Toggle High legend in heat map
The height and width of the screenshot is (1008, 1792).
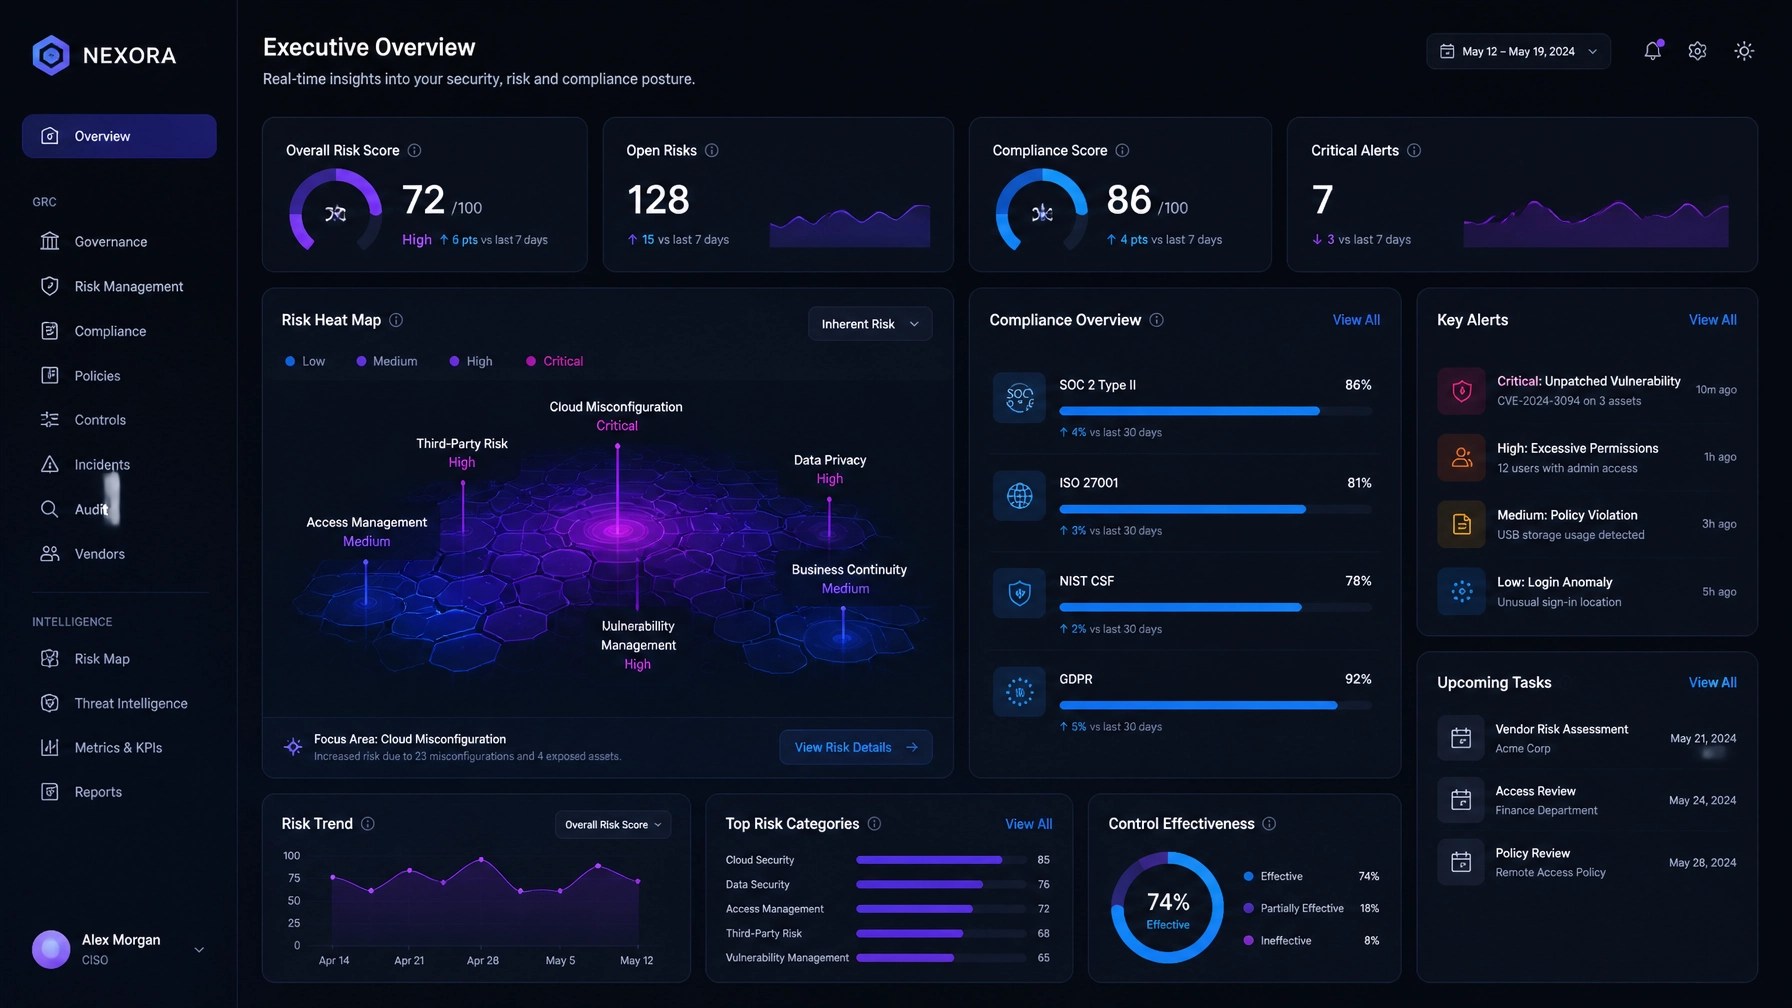(x=471, y=361)
